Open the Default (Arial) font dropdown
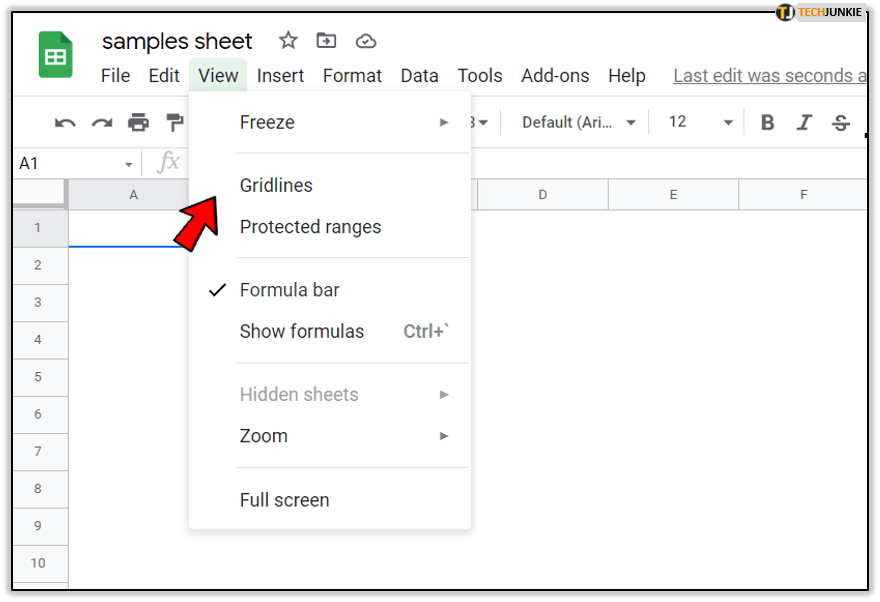This screenshot has width=880, height=602. coord(579,122)
